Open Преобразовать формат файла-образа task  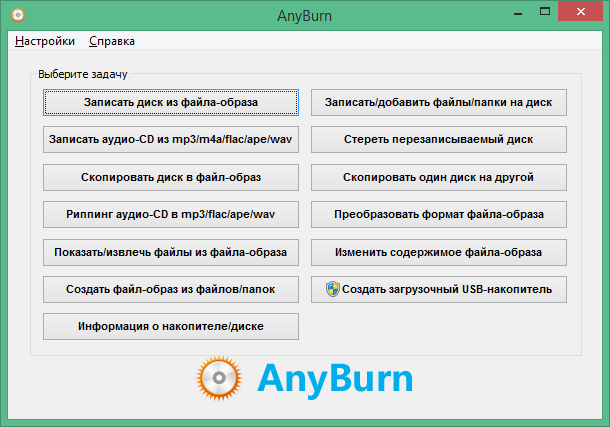(438, 214)
